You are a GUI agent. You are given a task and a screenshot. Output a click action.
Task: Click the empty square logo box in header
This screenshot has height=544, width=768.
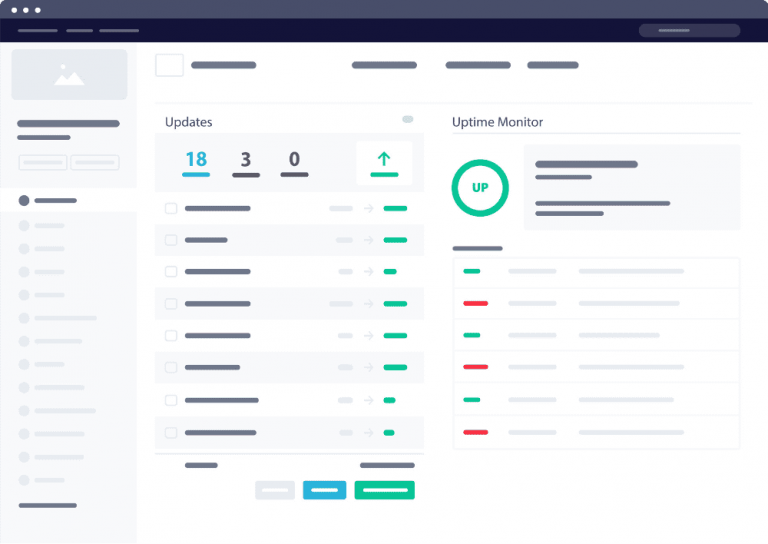169,65
